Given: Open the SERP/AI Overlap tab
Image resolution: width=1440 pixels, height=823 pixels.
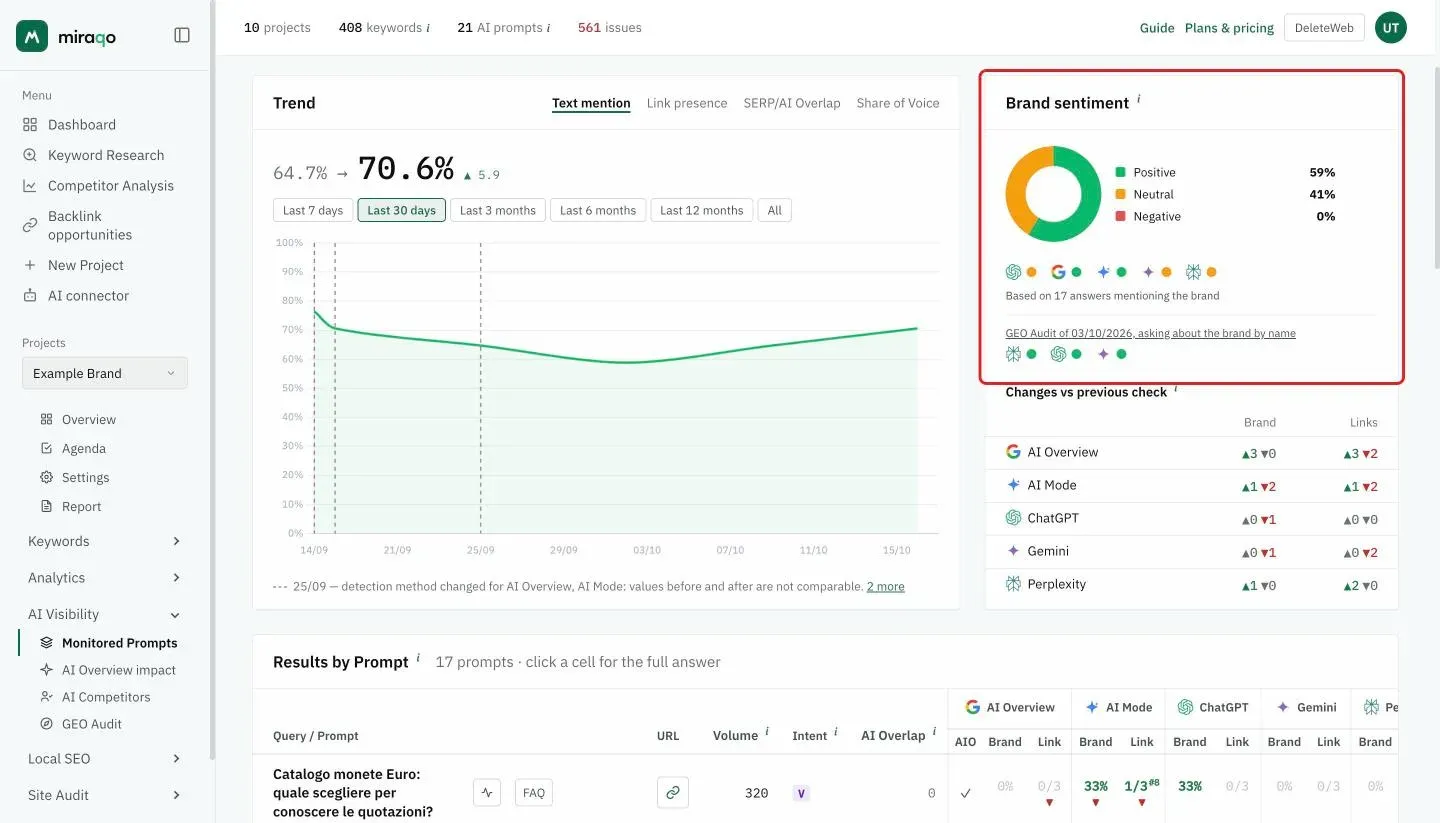Looking at the screenshot, I should point(792,103).
